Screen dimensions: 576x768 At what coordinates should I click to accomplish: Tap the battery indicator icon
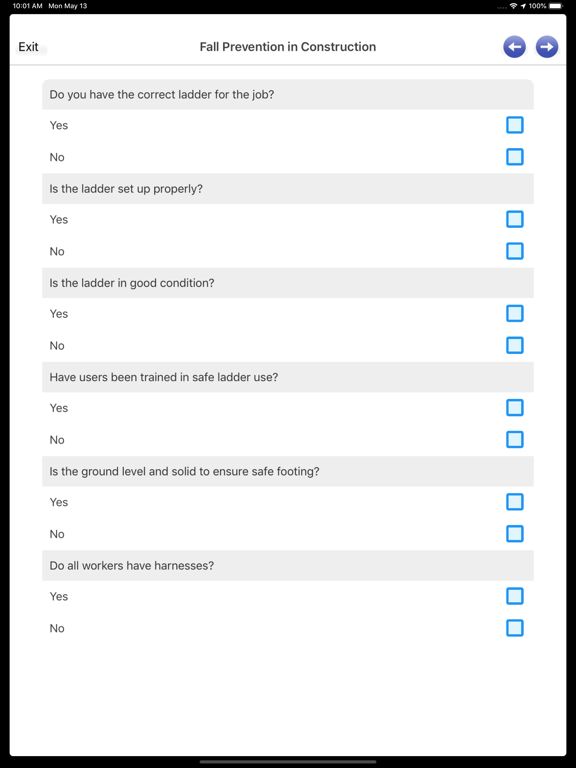(556, 6)
